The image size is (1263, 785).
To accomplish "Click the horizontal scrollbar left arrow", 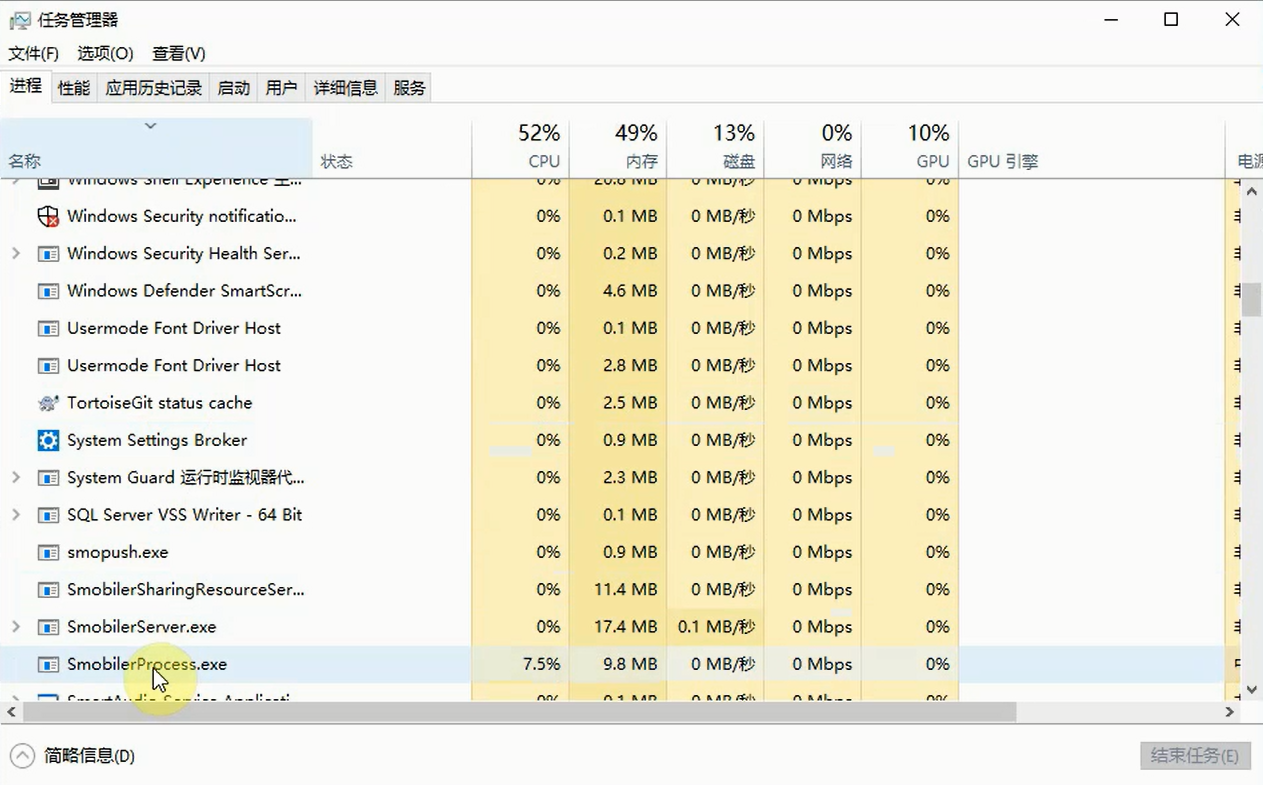I will [11, 712].
